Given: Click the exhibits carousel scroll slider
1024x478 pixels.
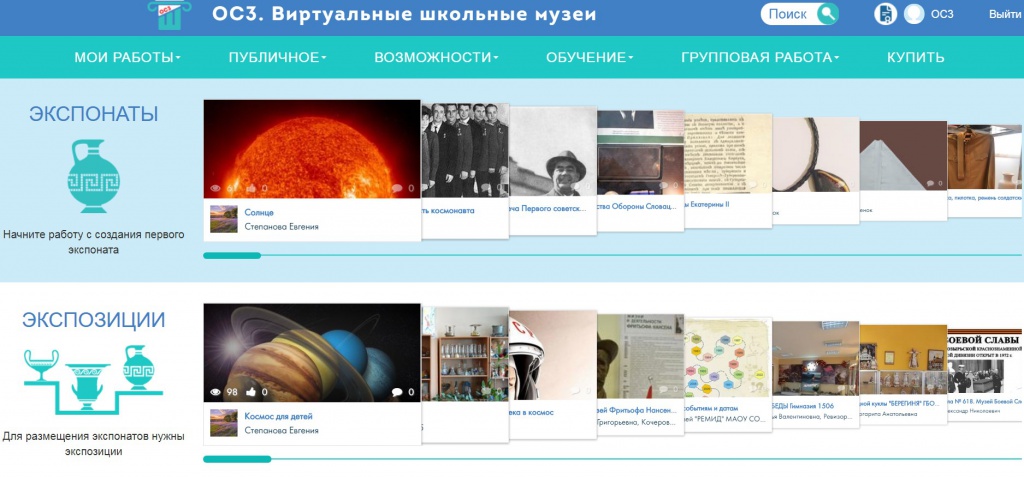Looking at the screenshot, I should [232, 255].
